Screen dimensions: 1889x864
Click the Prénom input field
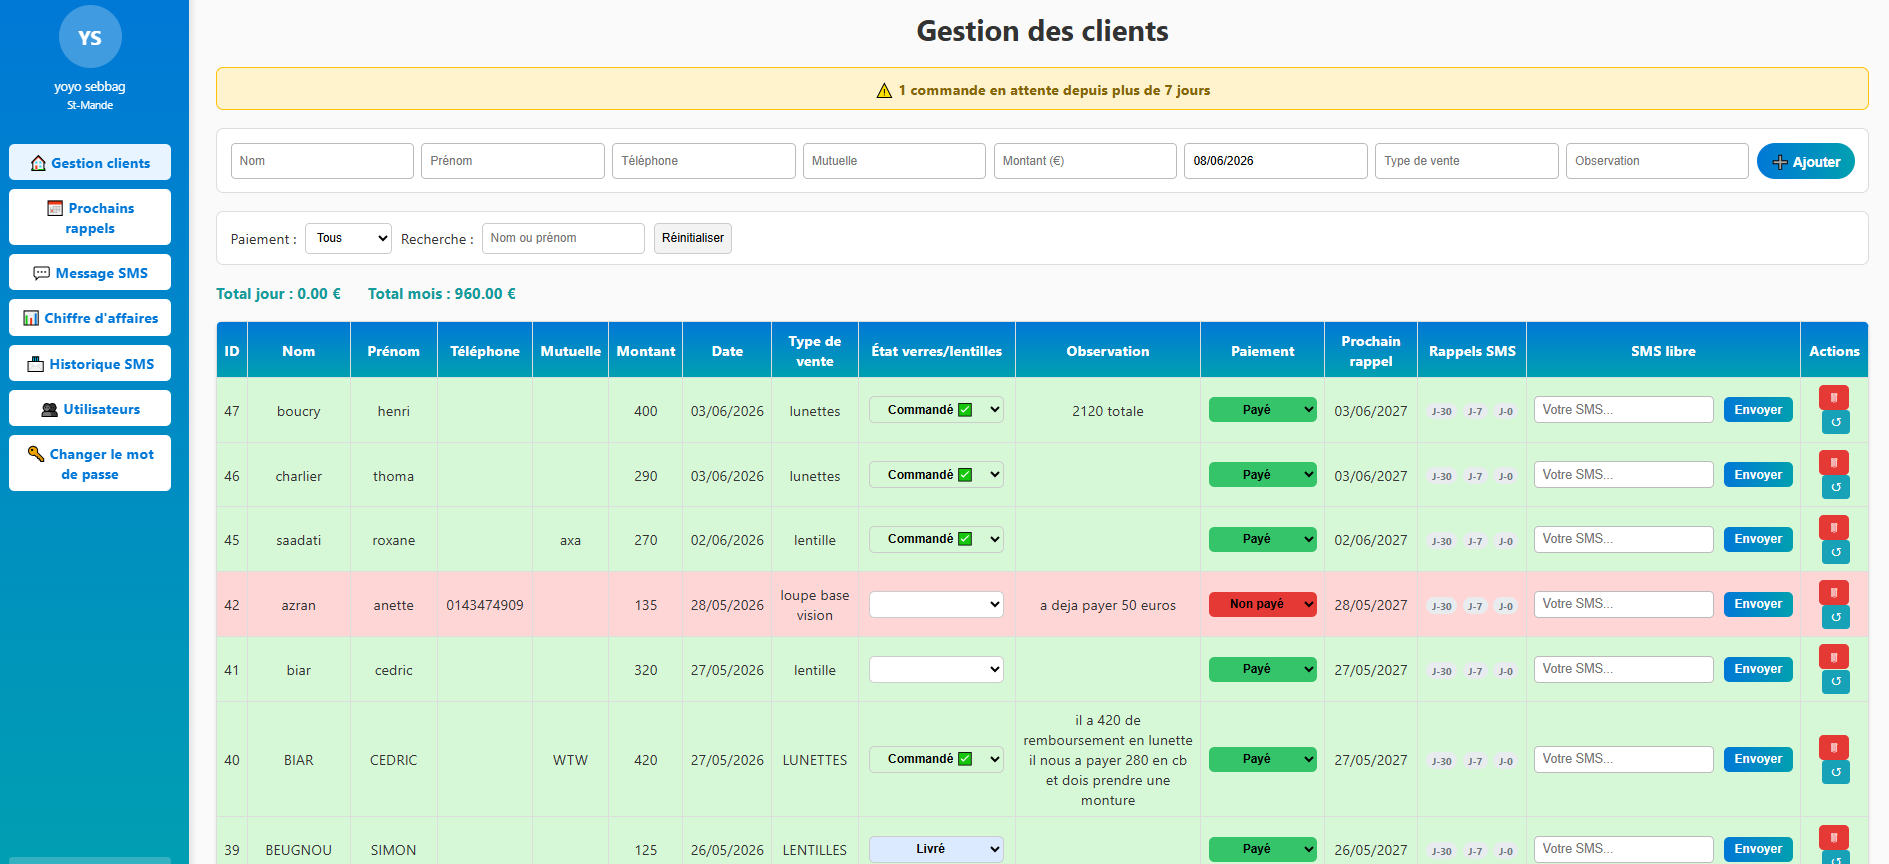[x=513, y=161]
